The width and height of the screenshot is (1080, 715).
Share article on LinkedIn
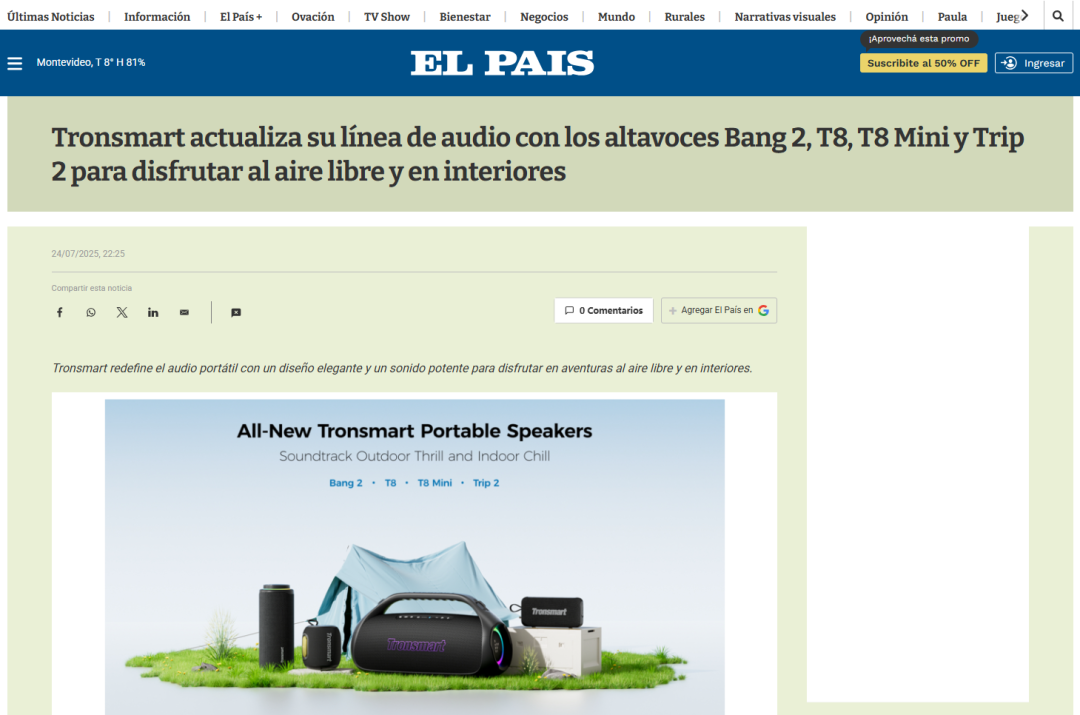[153, 313]
